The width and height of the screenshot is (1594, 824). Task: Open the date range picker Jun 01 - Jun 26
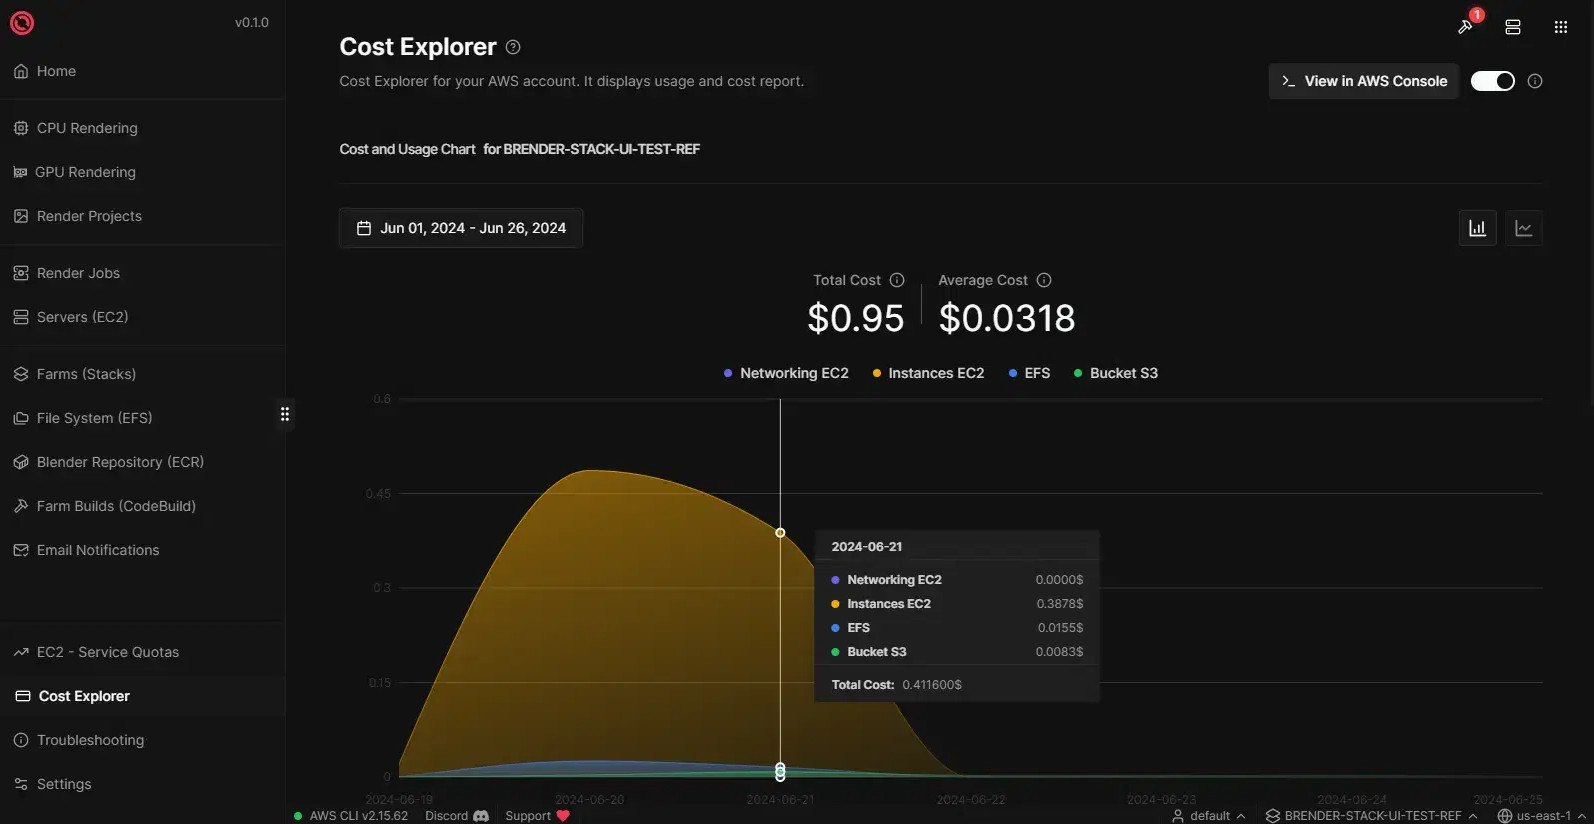pos(461,228)
